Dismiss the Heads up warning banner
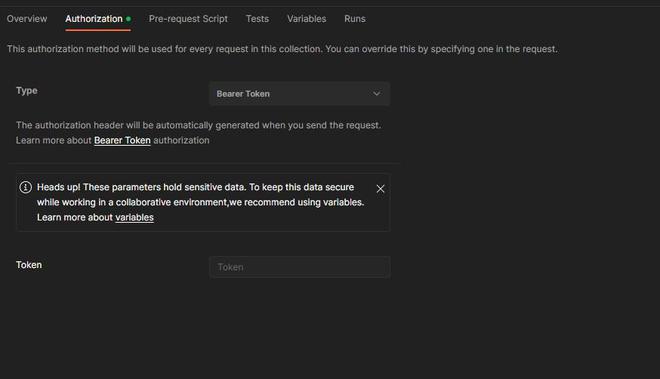 coord(381,189)
